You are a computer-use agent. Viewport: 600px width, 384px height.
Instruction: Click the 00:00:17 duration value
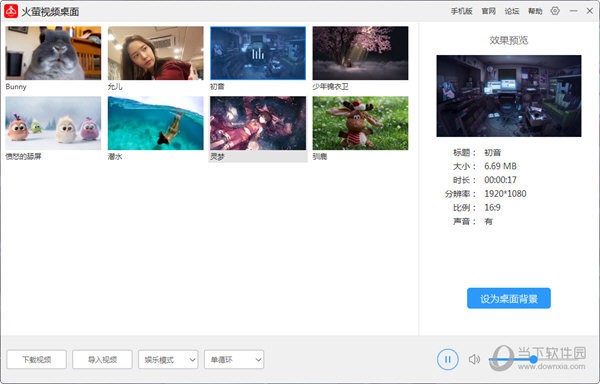(x=500, y=180)
